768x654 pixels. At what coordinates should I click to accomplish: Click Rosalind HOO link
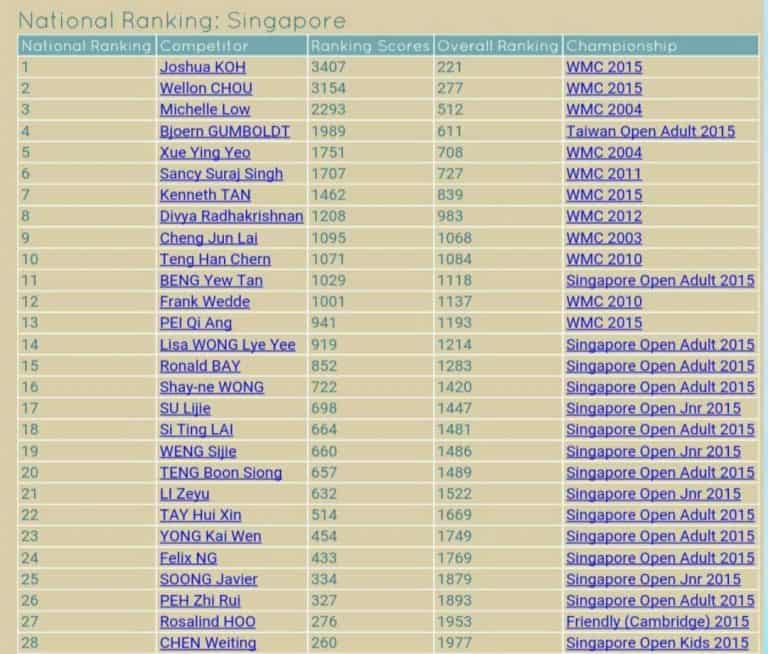pyautogui.click(x=207, y=622)
